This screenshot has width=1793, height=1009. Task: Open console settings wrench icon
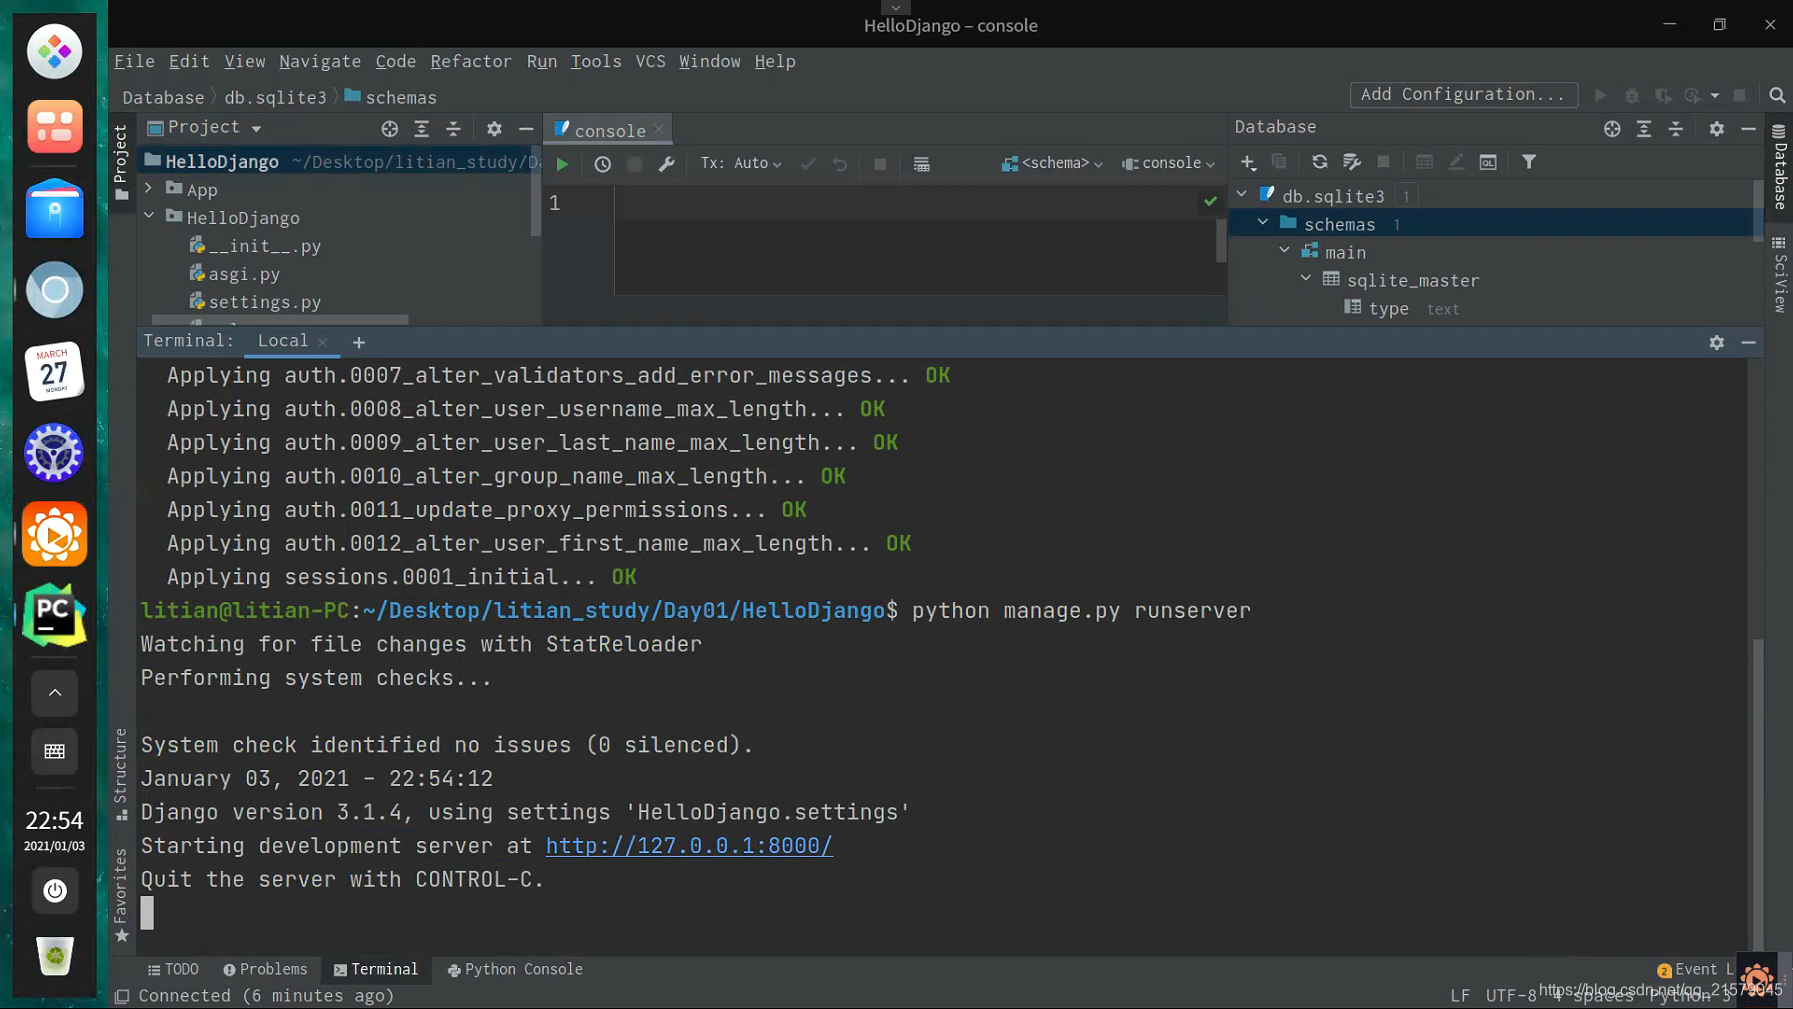[666, 164]
